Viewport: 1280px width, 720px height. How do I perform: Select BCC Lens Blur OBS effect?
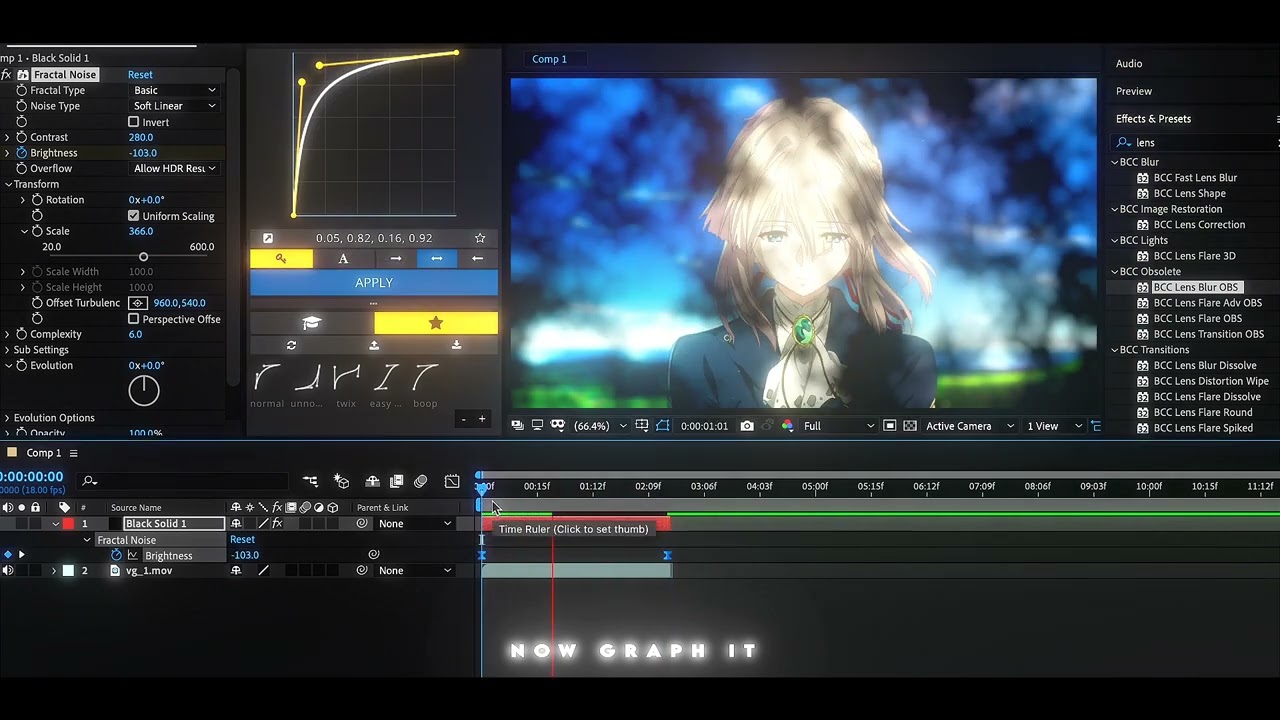(1195, 288)
